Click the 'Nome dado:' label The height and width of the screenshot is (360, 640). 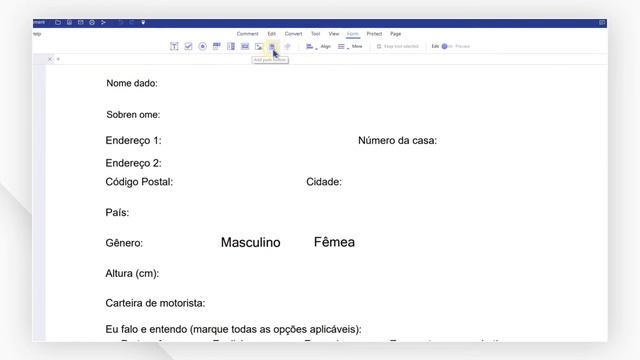pos(132,83)
